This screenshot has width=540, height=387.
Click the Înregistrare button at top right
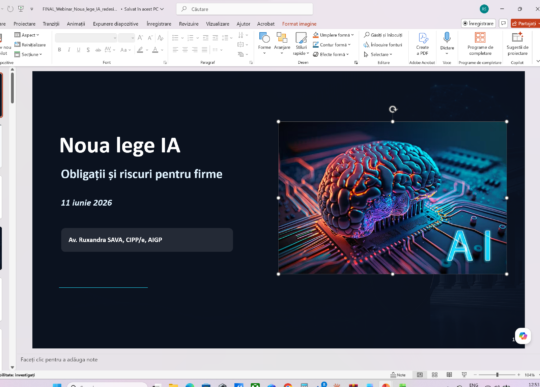pyautogui.click(x=478, y=23)
